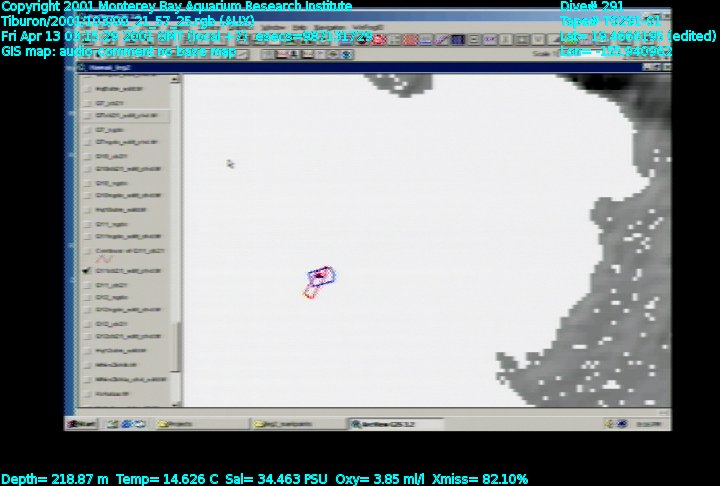Click the red outlined polygon on the map
The height and width of the screenshot is (486, 720).
click(310, 291)
